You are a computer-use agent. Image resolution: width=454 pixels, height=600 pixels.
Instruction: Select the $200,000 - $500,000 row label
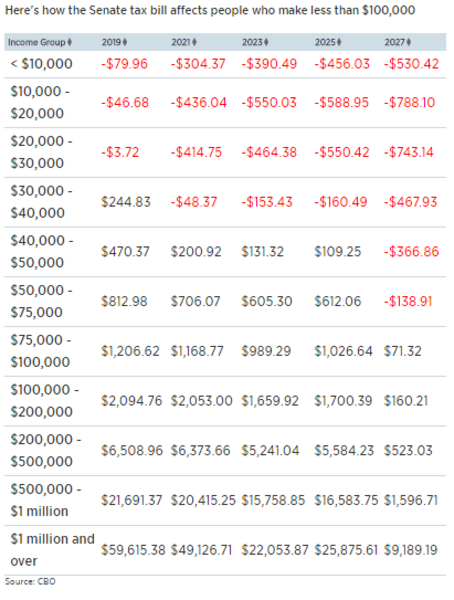tap(46, 450)
